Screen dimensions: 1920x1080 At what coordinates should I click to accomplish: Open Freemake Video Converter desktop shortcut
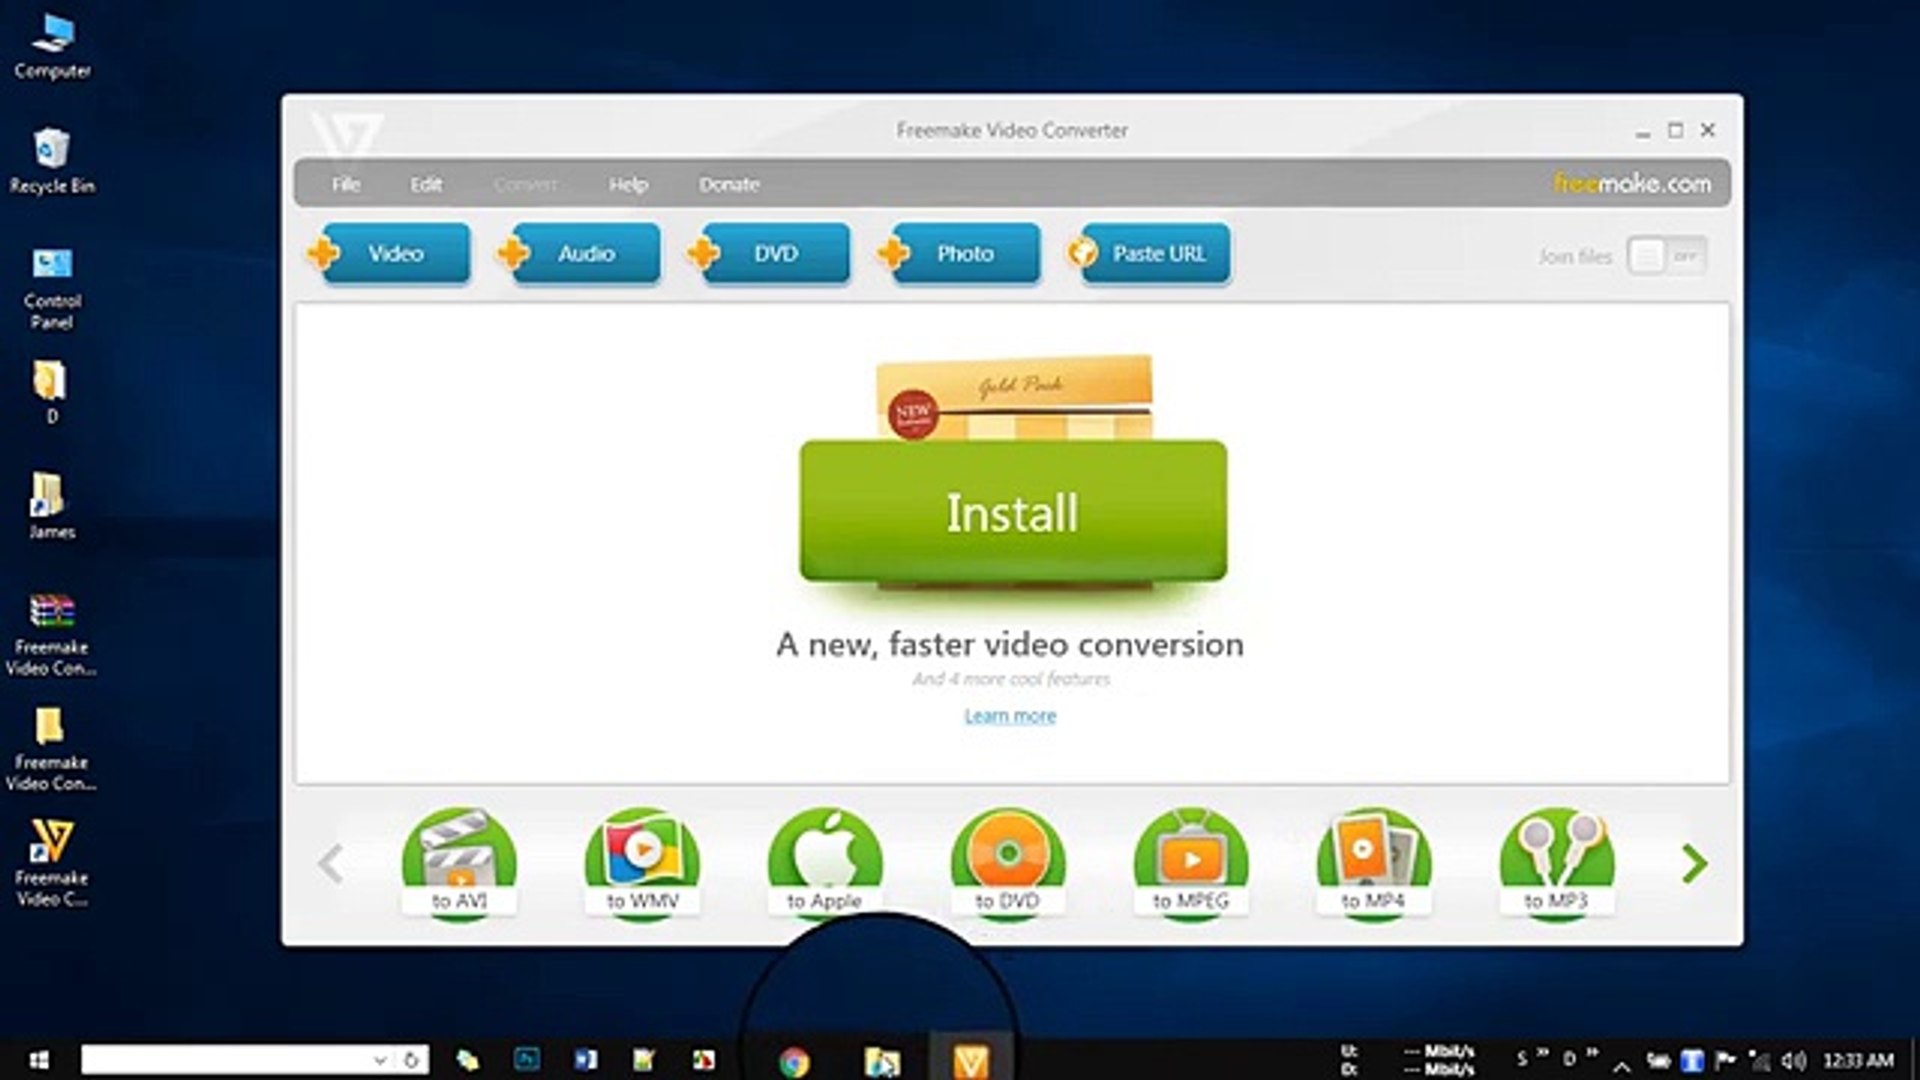point(51,862)
